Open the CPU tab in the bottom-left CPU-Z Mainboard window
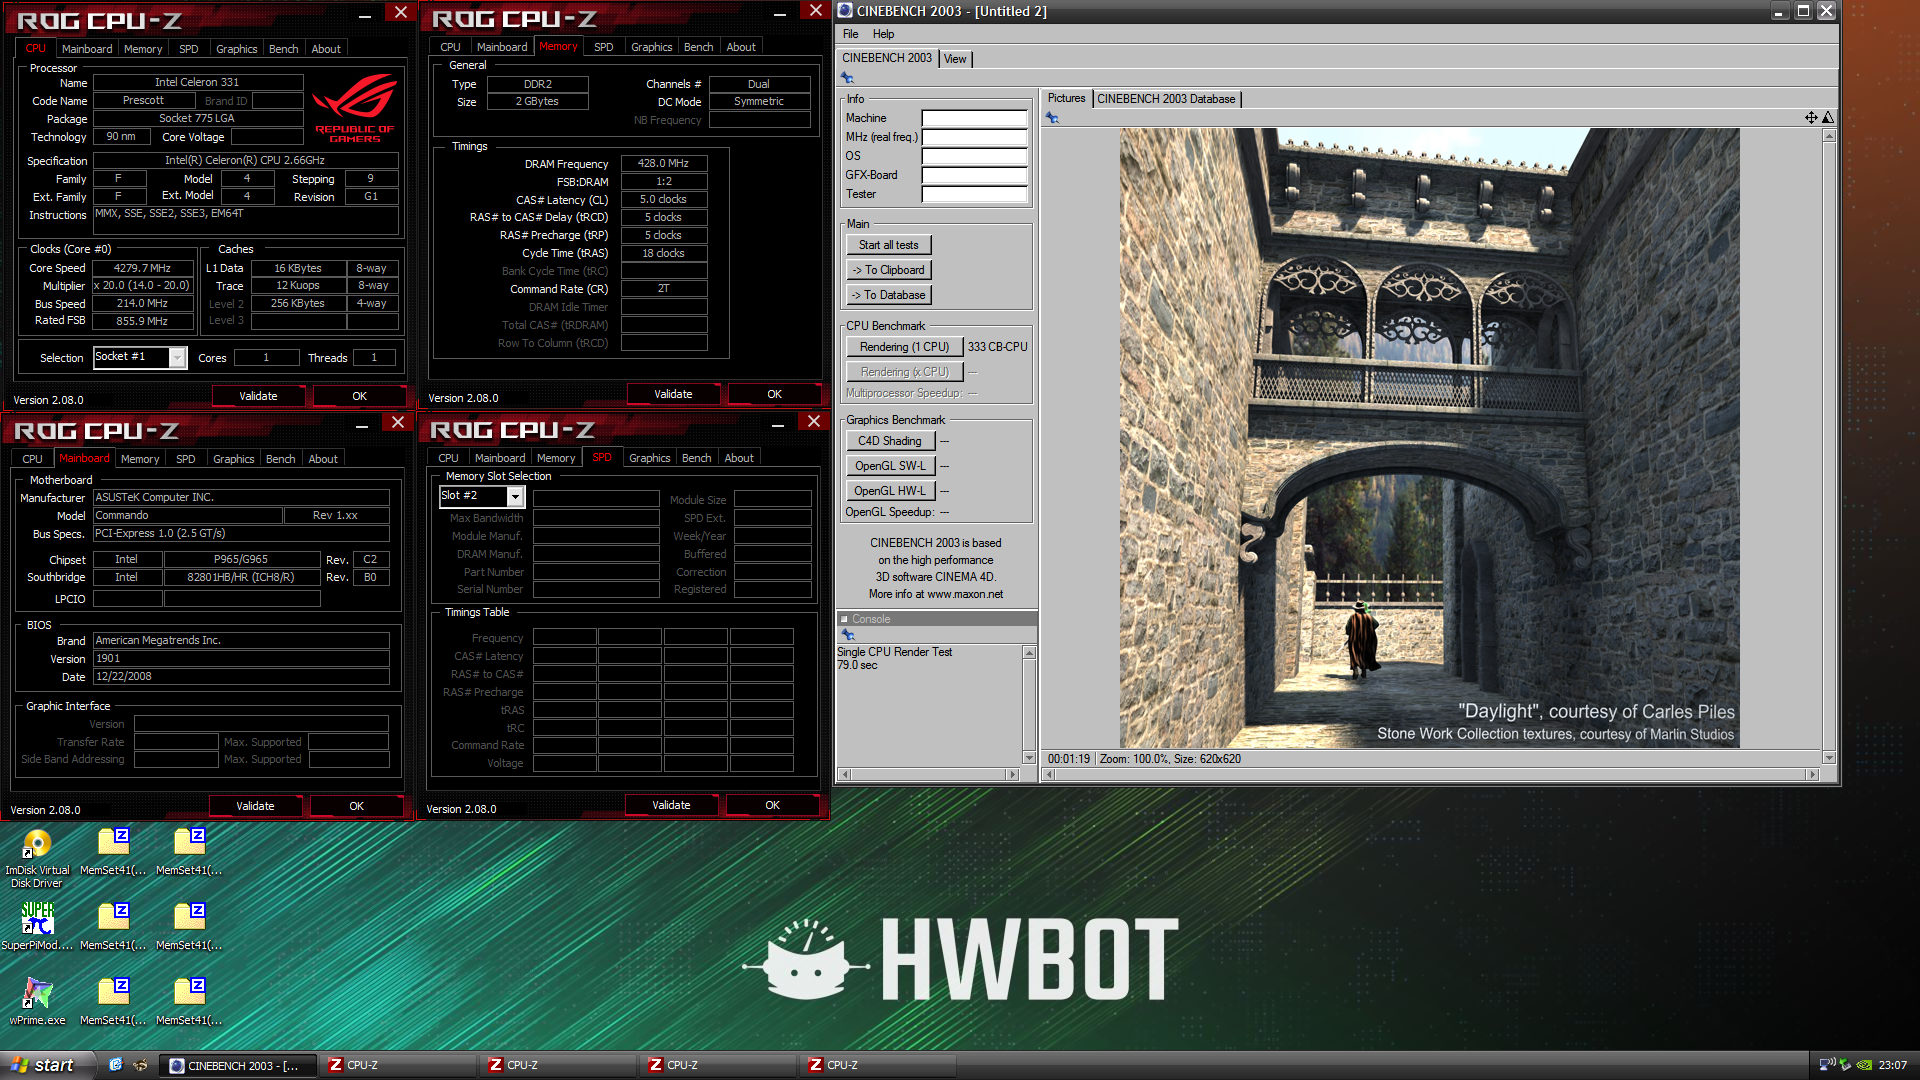Screen dimensions: 1920x1080 [33, 459]
